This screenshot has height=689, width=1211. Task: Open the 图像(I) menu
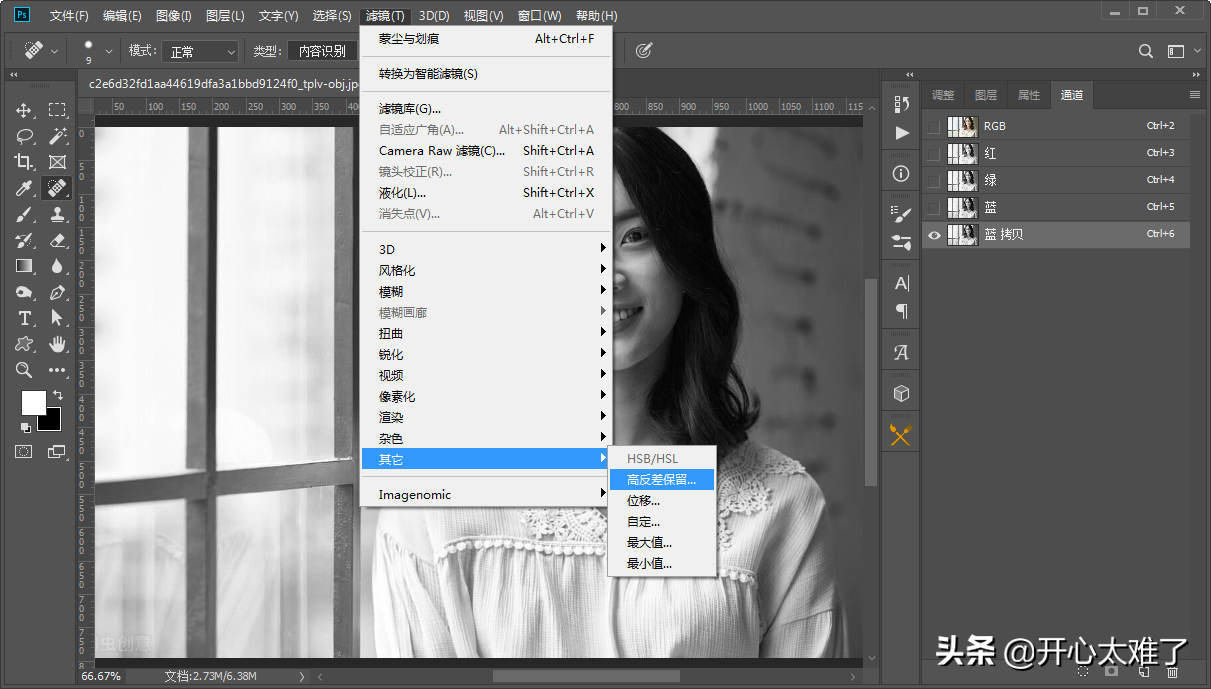(174, 16)
